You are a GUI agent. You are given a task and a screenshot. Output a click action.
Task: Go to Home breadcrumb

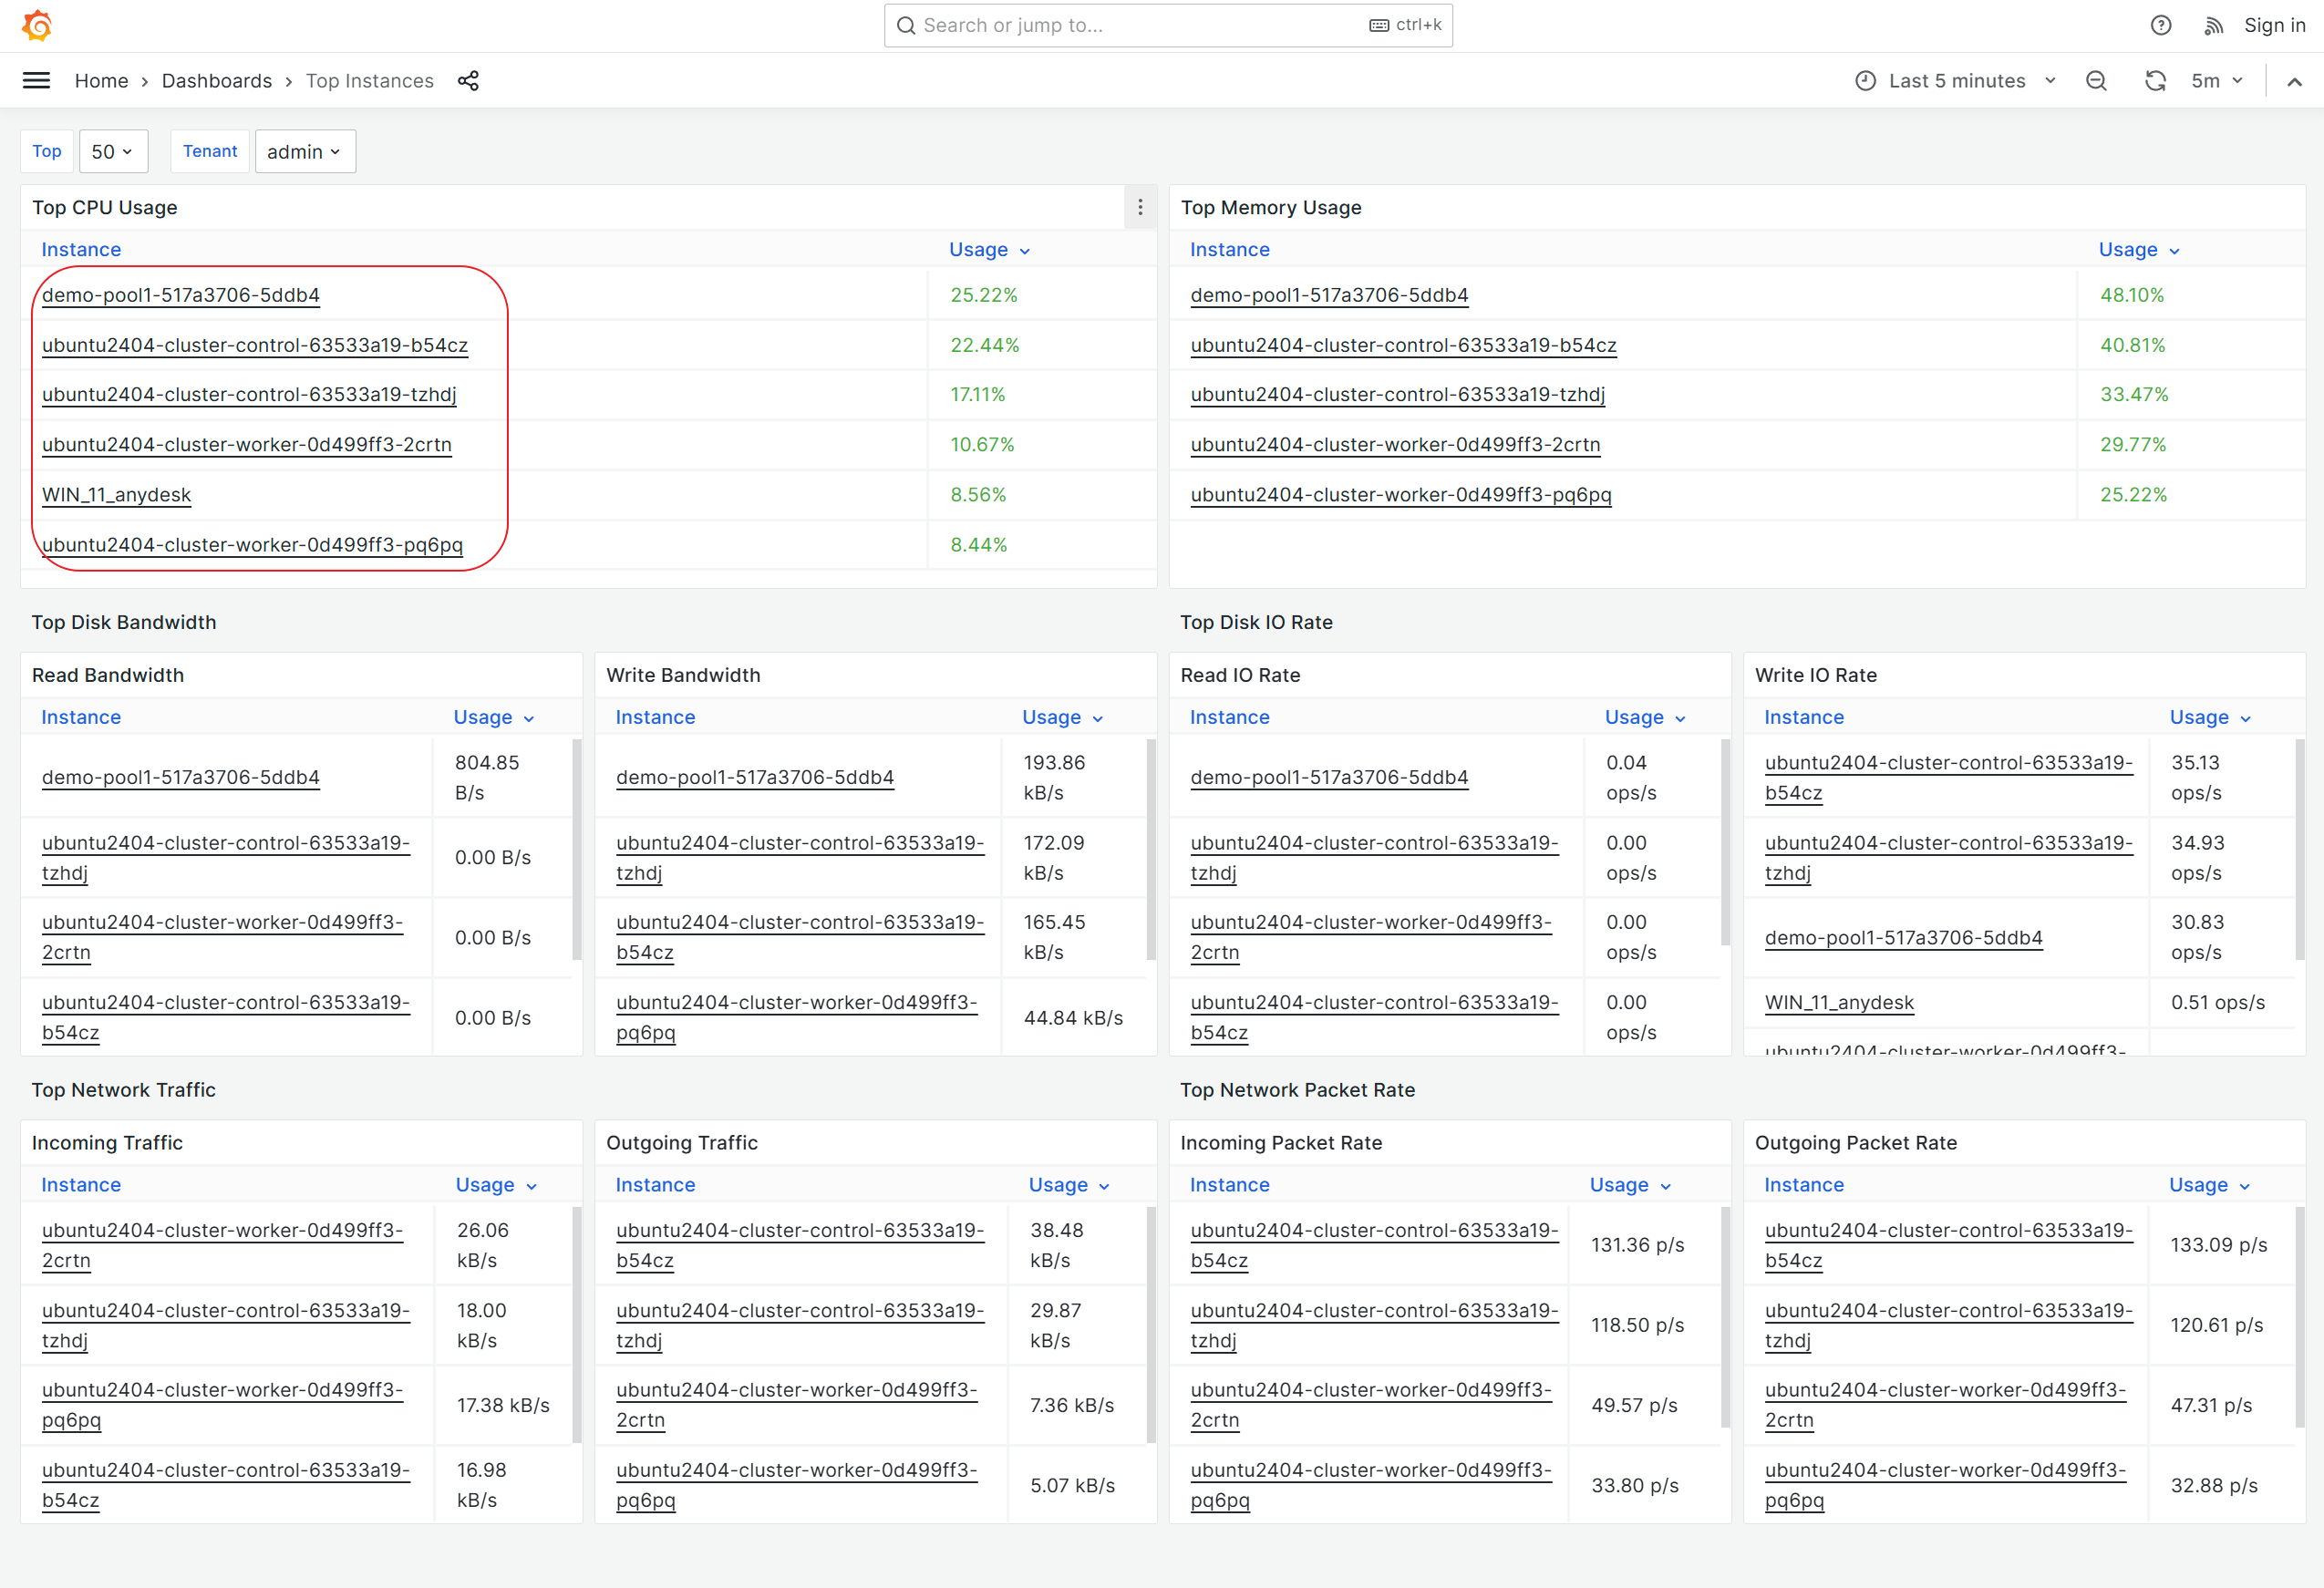[x=101, y=81]
